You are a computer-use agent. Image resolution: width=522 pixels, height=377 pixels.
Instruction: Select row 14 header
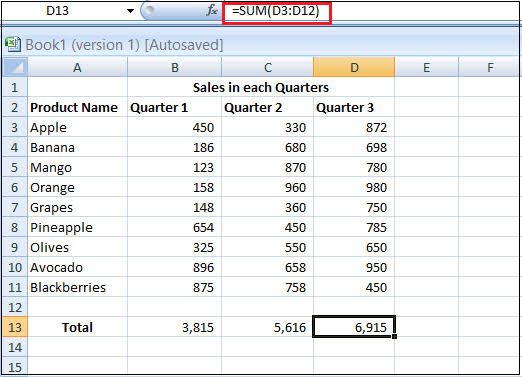[15, 347]
